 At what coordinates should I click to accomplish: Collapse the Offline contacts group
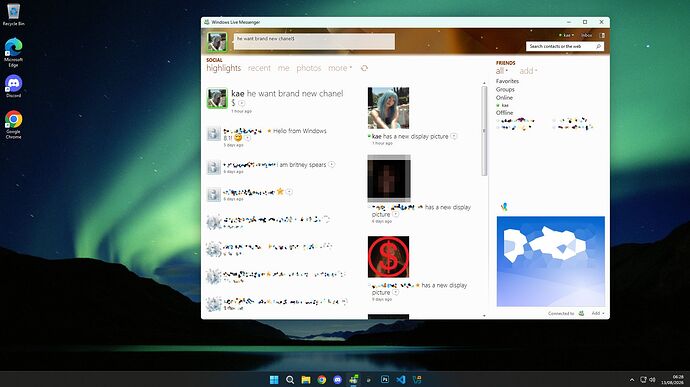[x=505, y=113]
